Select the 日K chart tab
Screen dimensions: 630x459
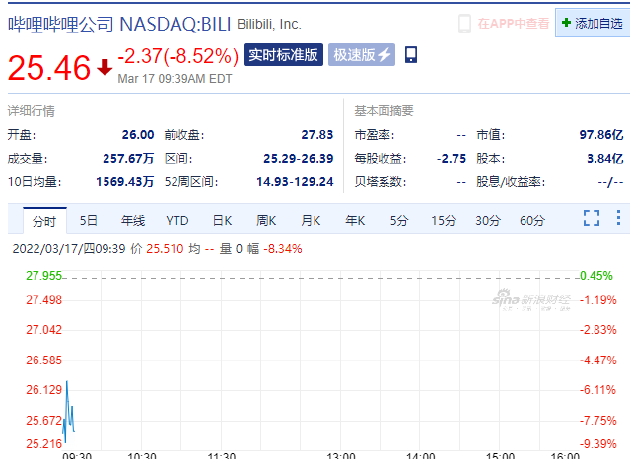coord(222,220)
